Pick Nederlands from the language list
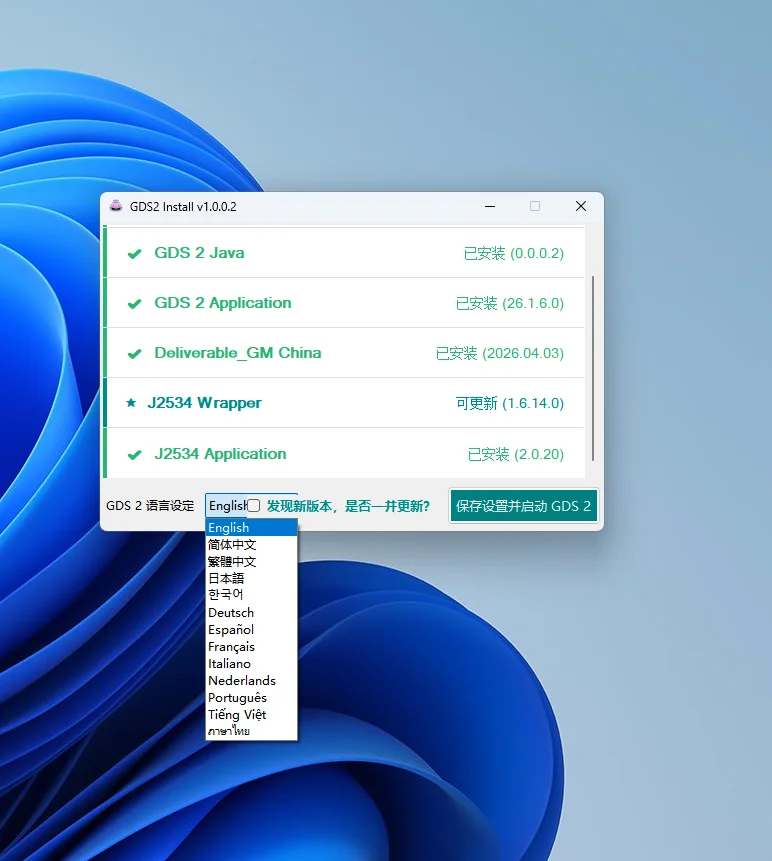This screenshot has height=861, width=772. (x=251, y=680)
